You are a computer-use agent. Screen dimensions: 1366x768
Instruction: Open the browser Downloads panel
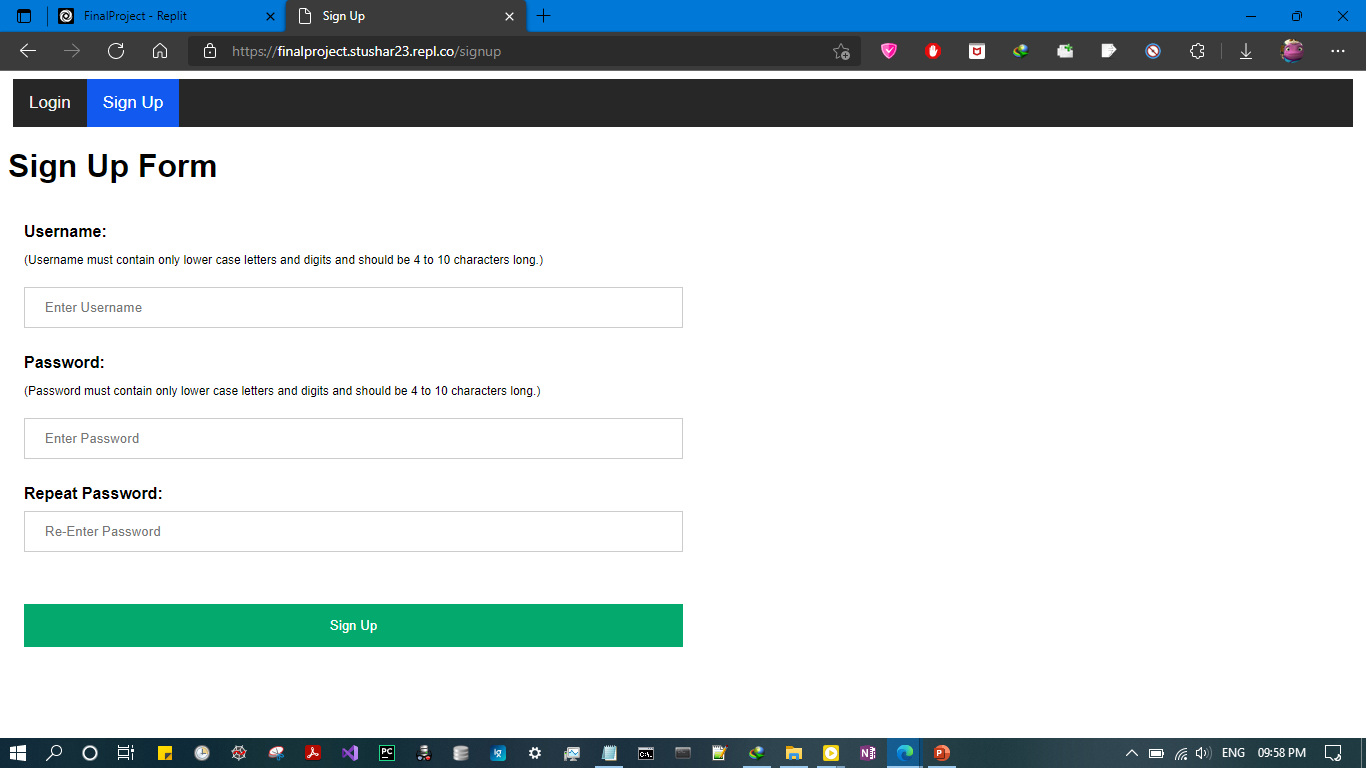(1246, 51)
